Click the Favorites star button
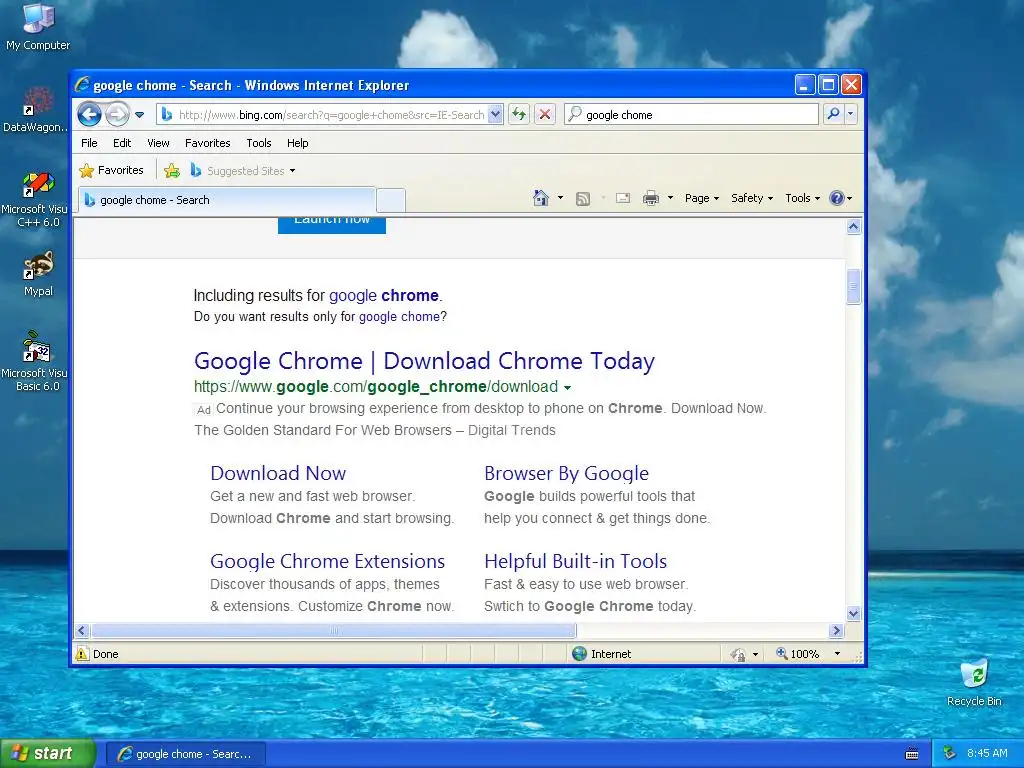This screenshot has width=1024, height=768. click(112, 170)
